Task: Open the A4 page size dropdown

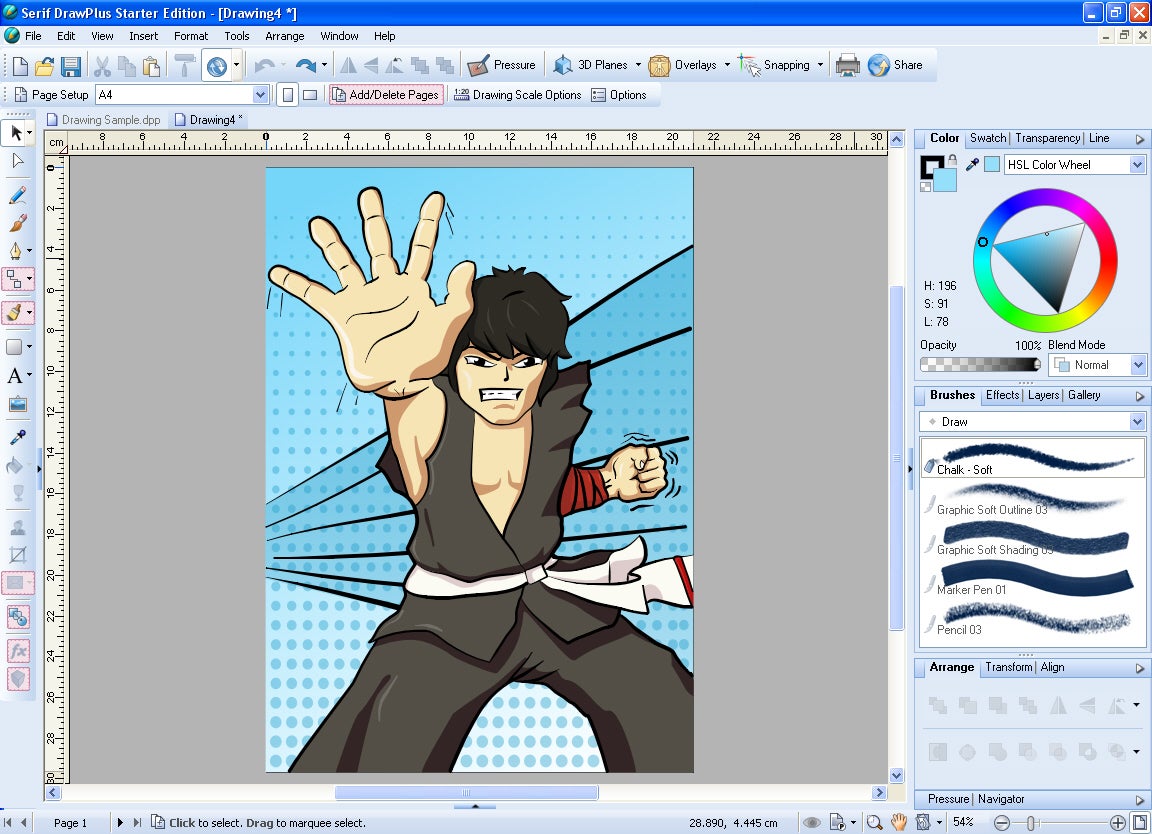Action: (261, 95)
